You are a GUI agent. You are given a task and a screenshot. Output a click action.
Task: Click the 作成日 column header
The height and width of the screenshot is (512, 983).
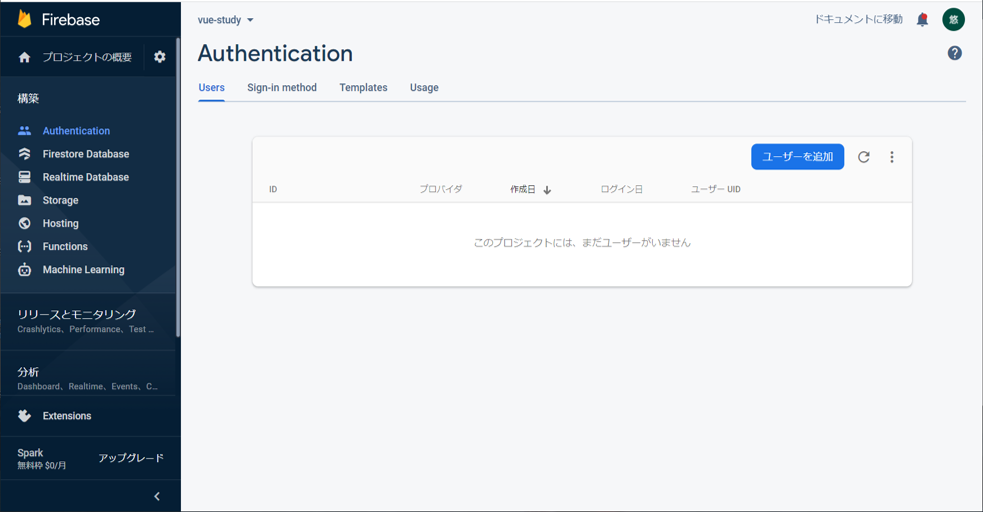523,189
